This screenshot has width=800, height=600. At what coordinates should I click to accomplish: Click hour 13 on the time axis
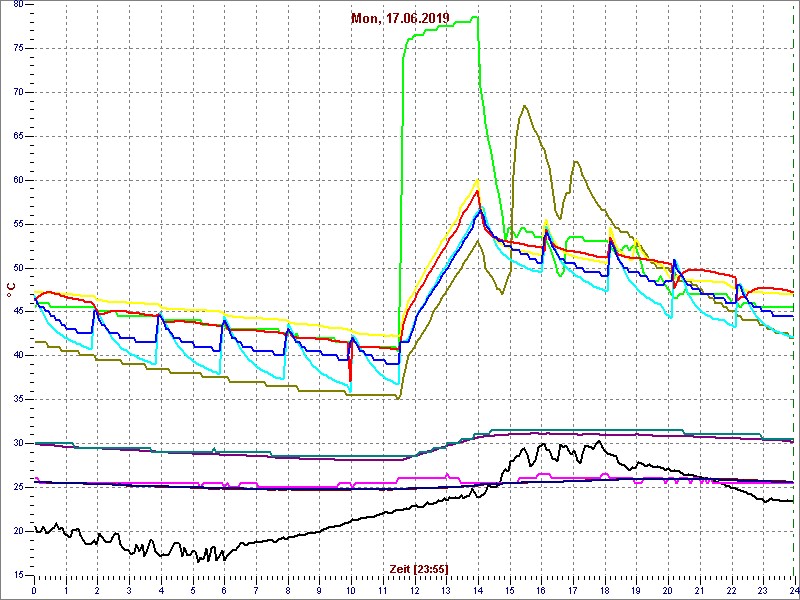(x=446, y=590)
